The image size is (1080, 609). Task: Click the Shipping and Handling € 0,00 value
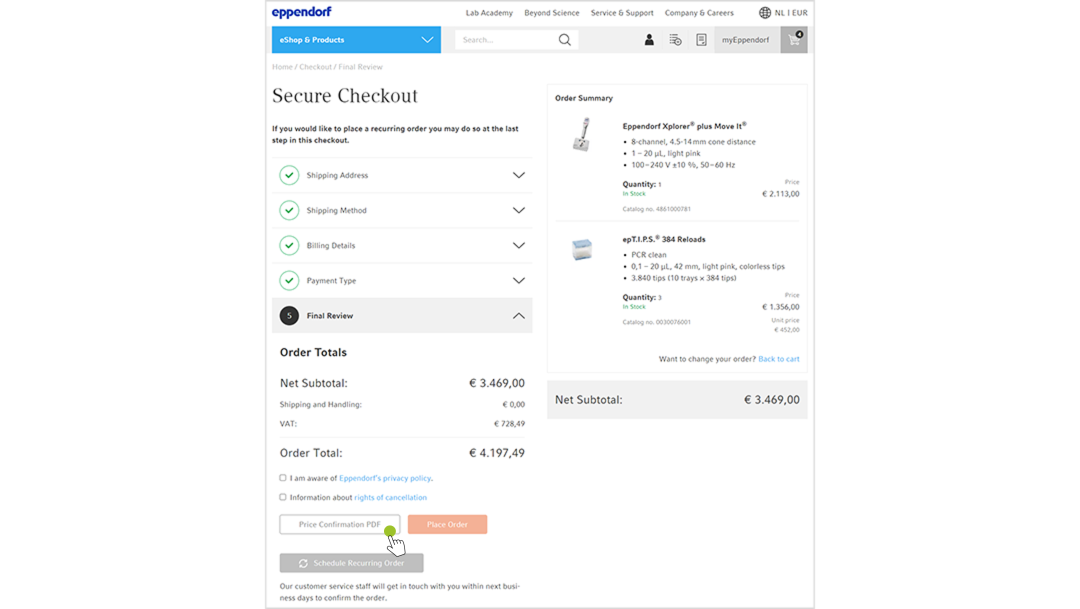click(x=513, y=404)
